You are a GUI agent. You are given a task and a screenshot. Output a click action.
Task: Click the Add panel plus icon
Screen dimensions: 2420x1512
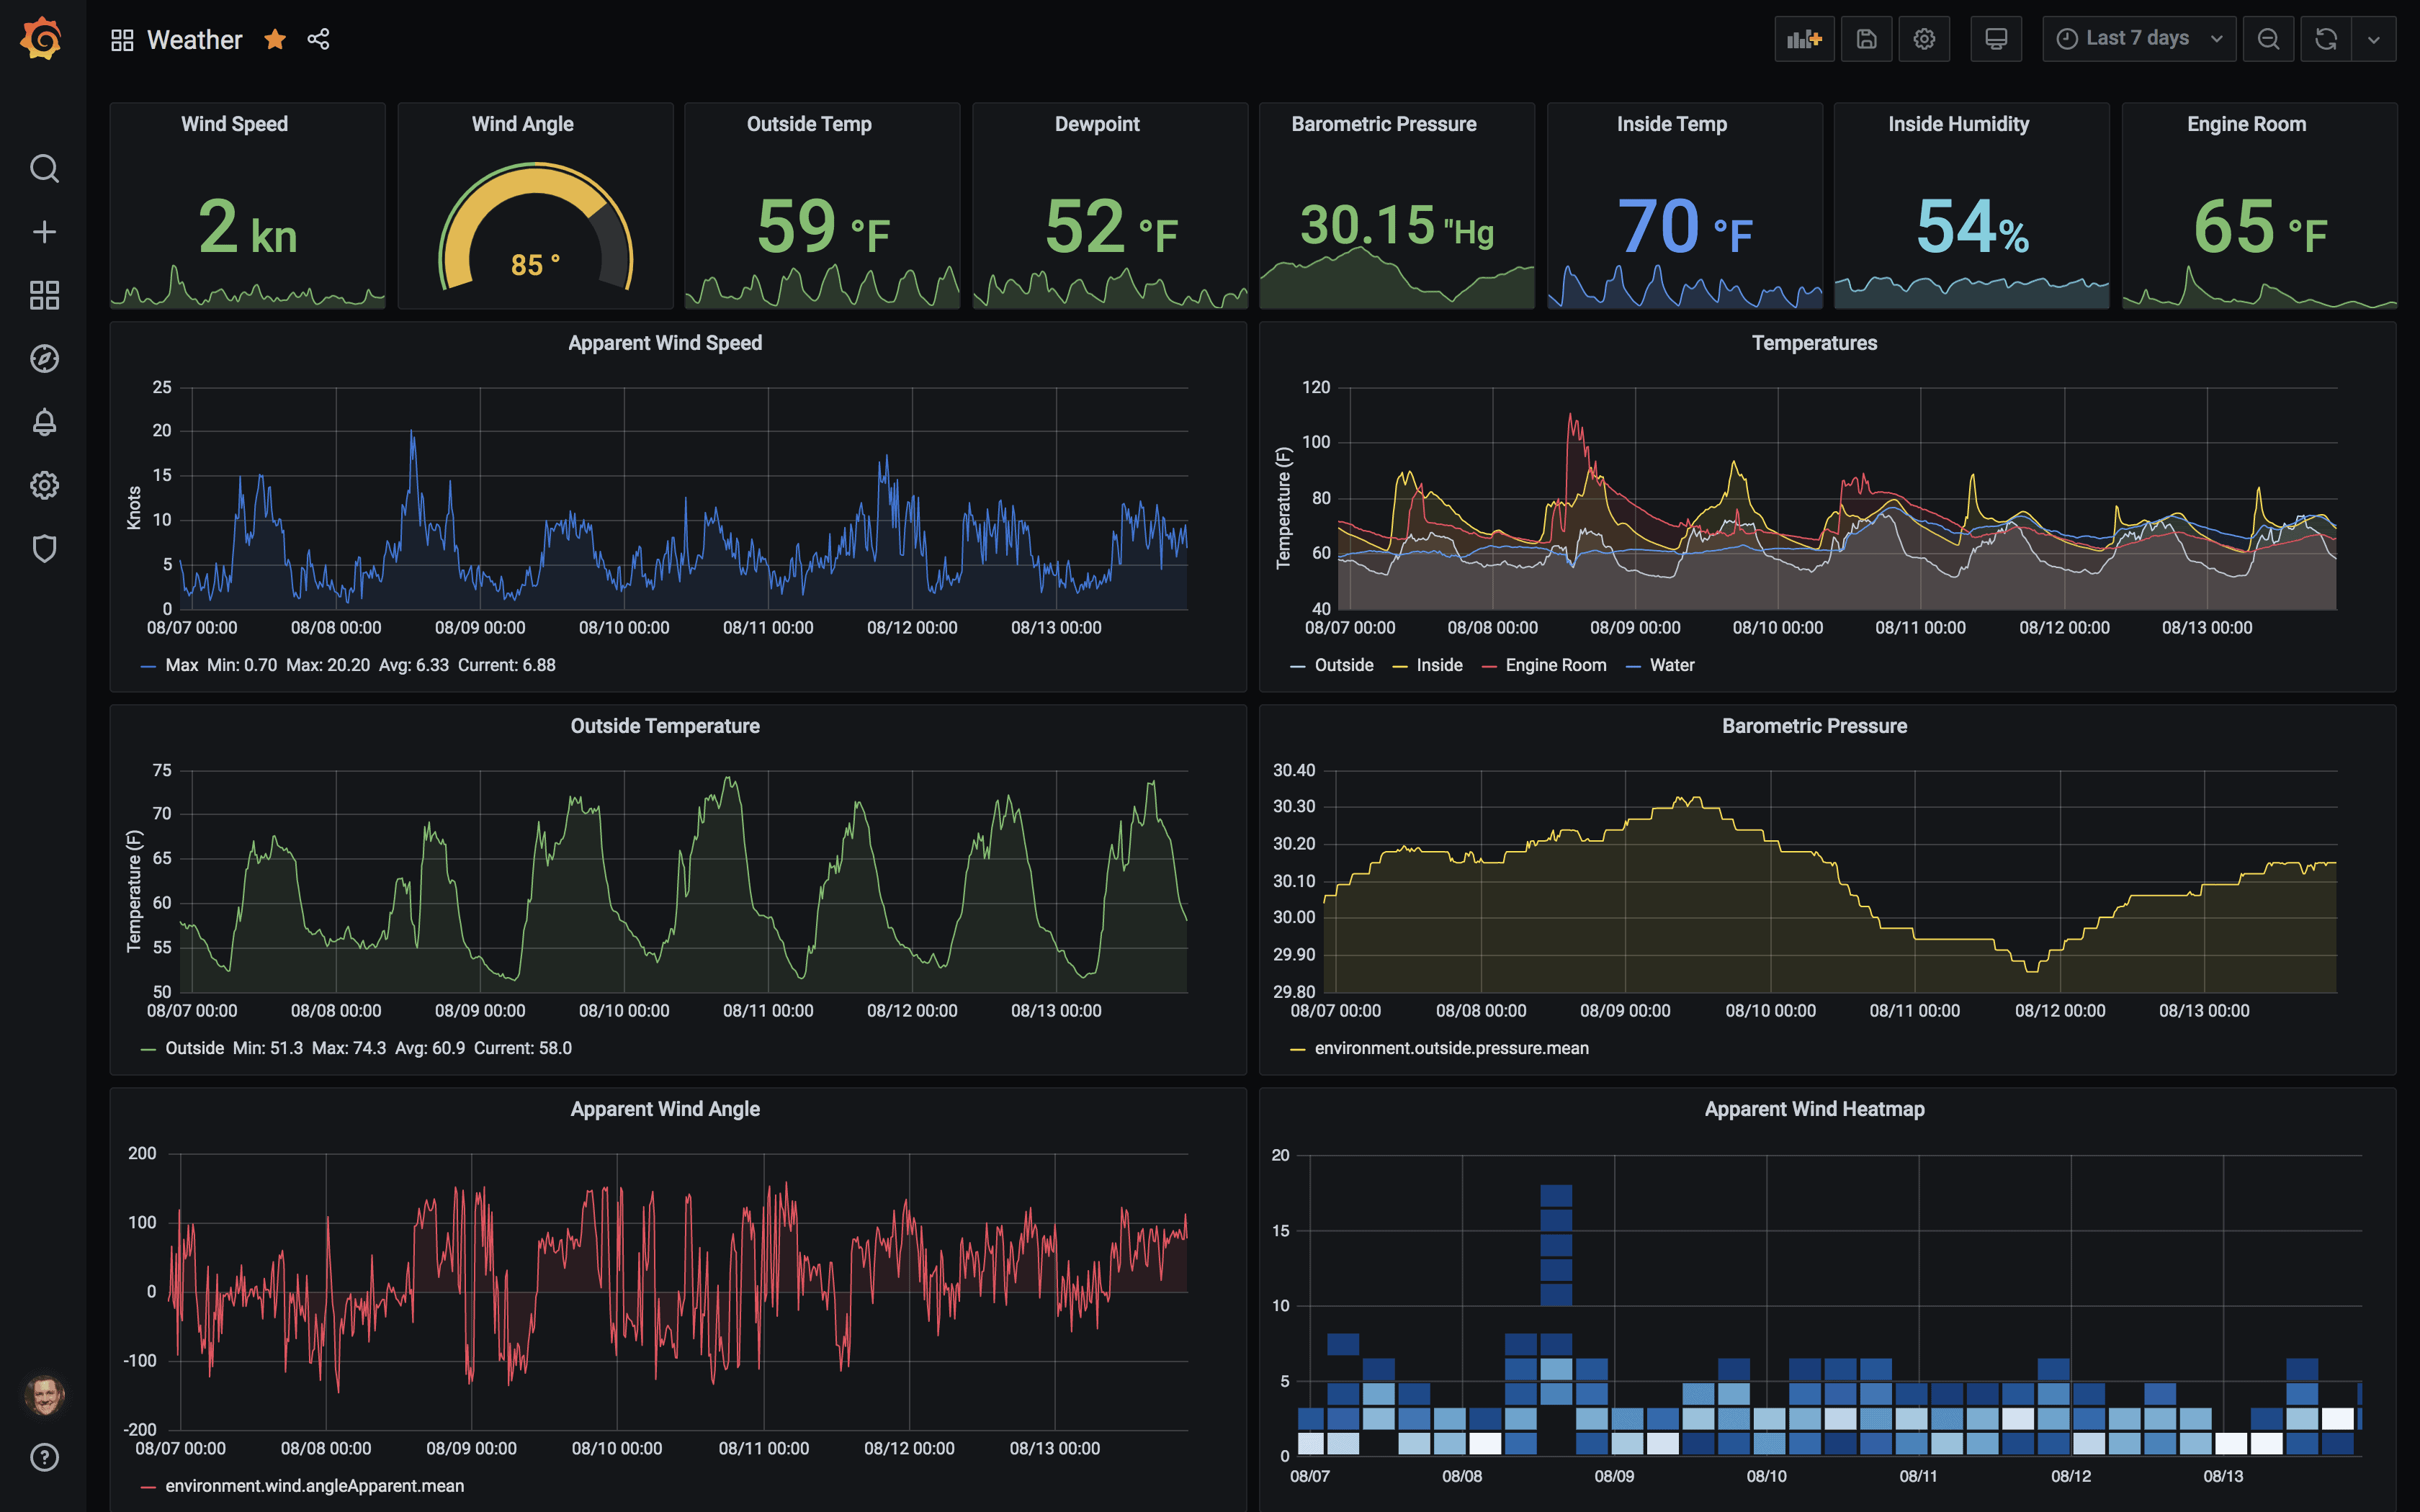pos(1805,38)
